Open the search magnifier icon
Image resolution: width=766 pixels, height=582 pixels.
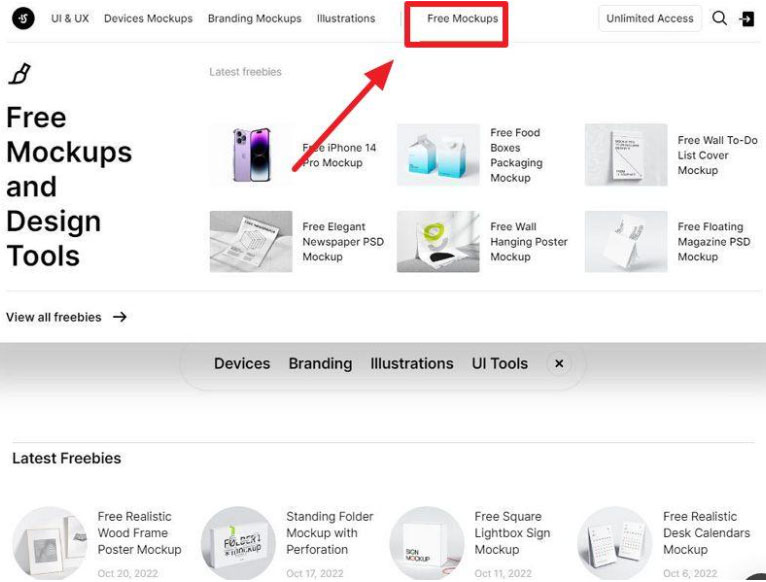click(719, 19)
